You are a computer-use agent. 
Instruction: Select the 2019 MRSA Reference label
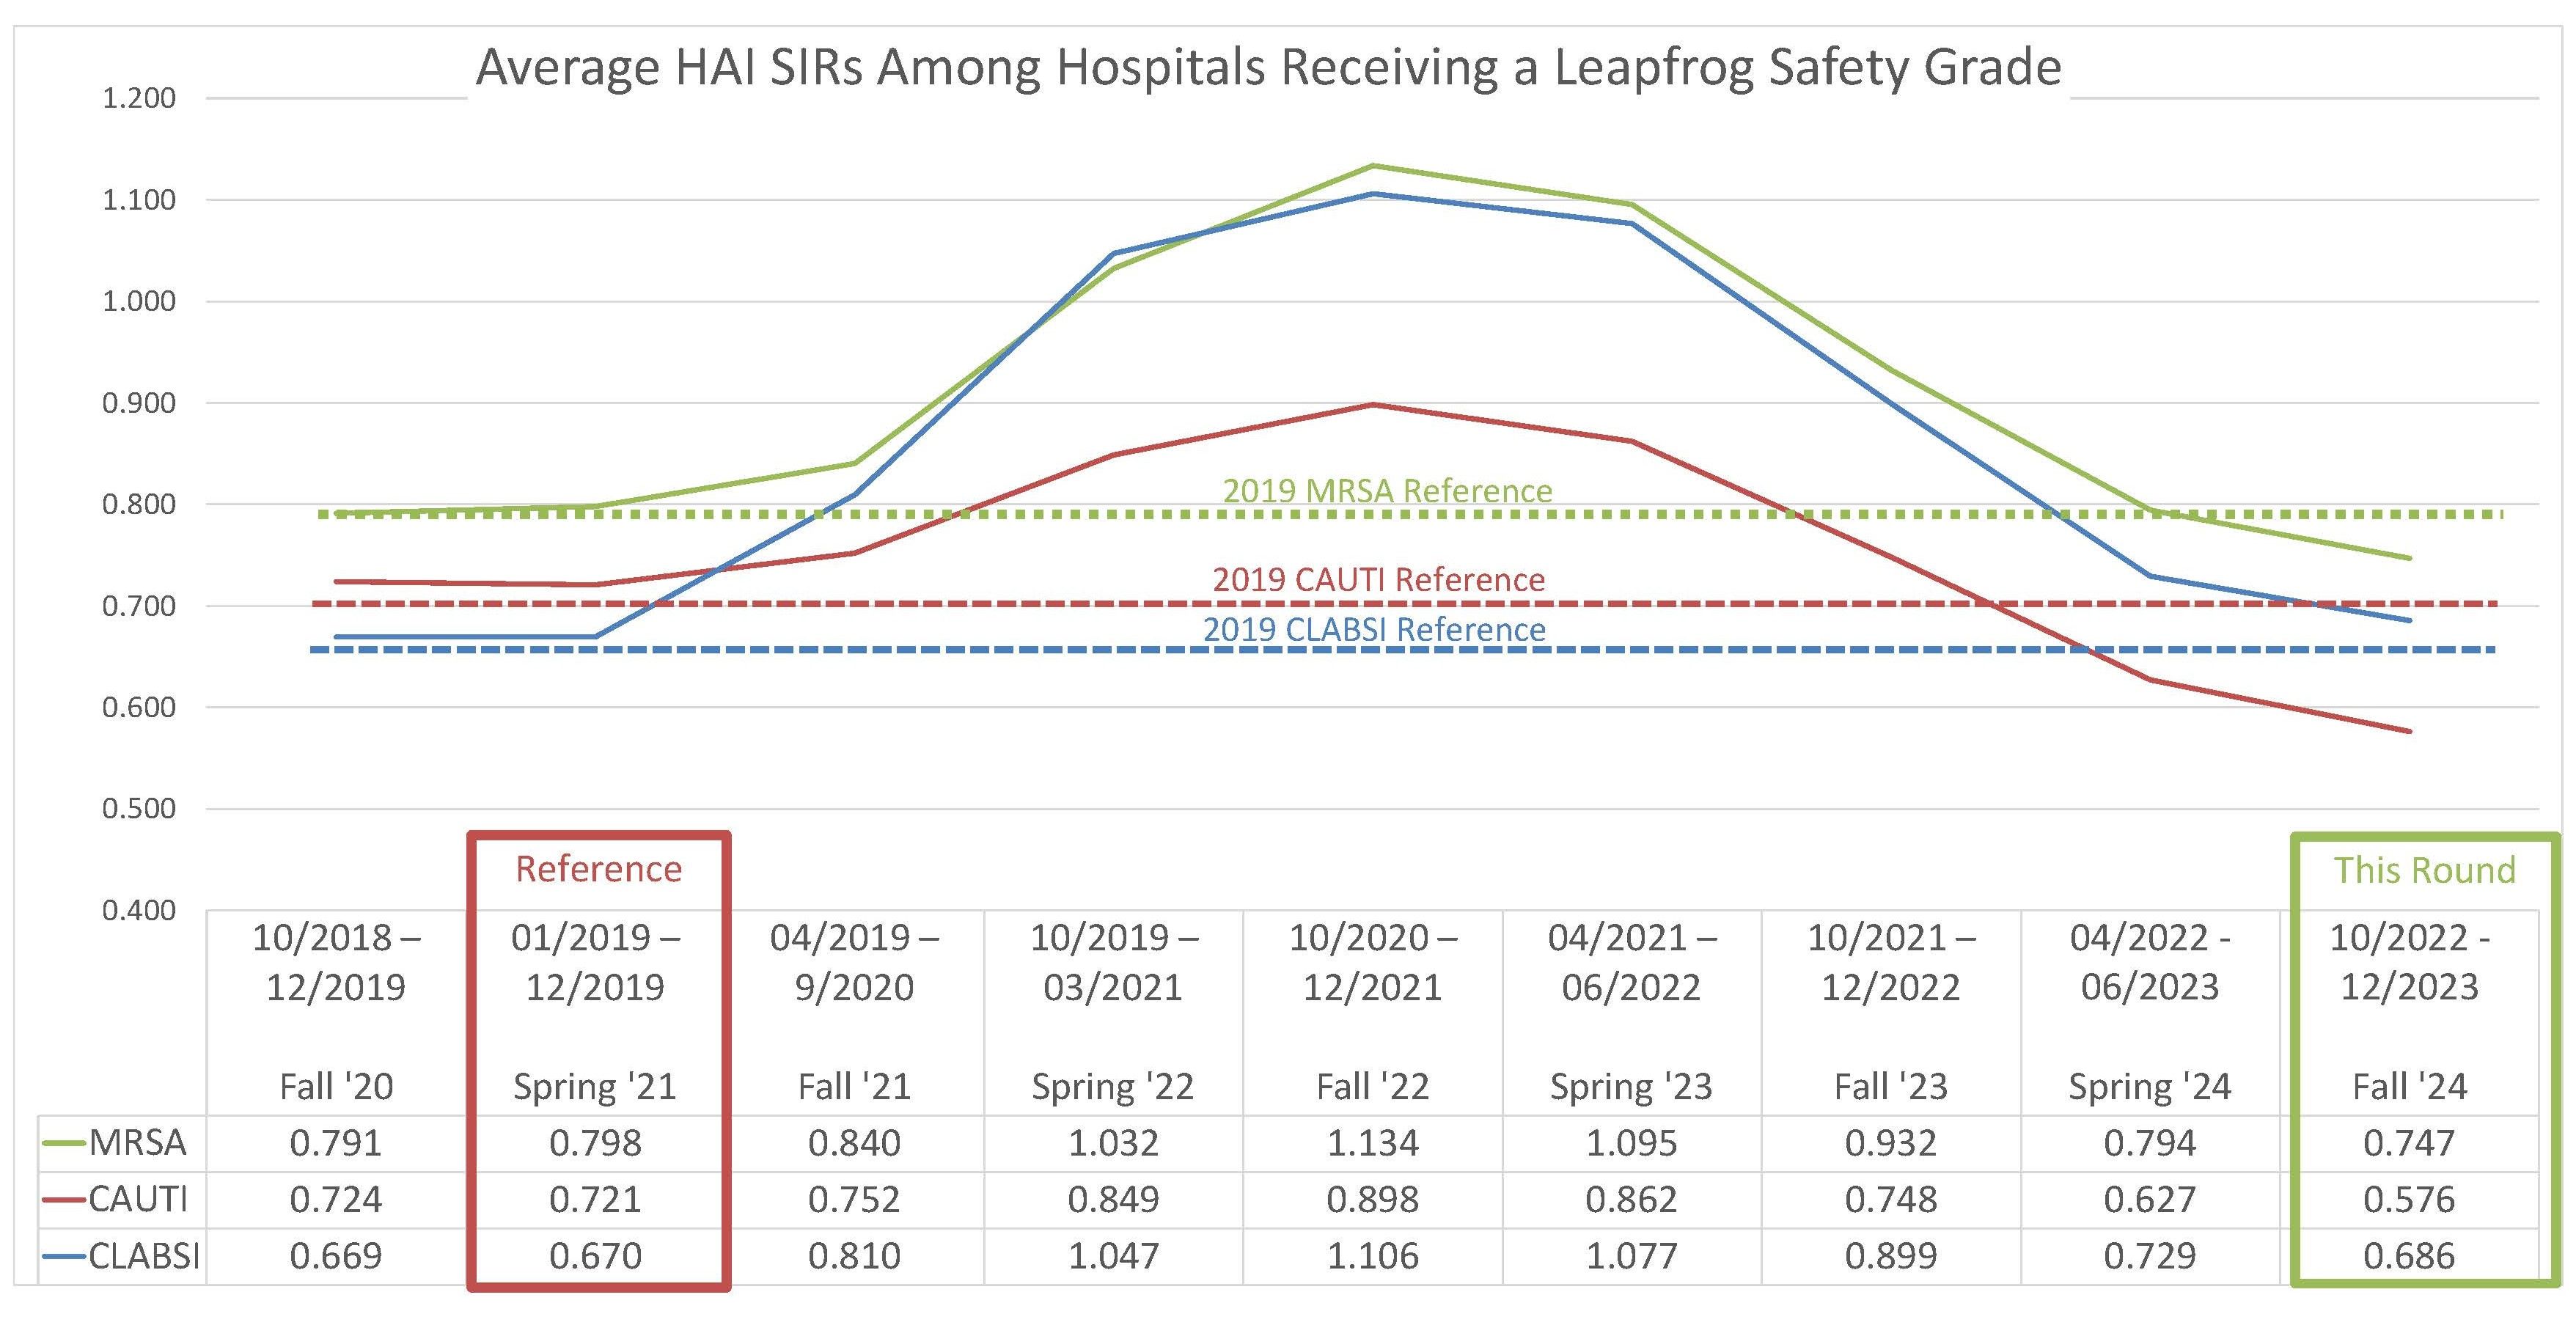coord(1387,491)
